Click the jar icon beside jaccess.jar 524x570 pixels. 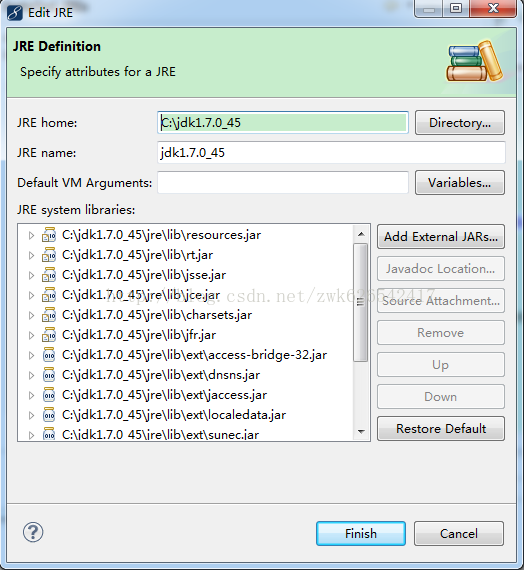[49, 395]
